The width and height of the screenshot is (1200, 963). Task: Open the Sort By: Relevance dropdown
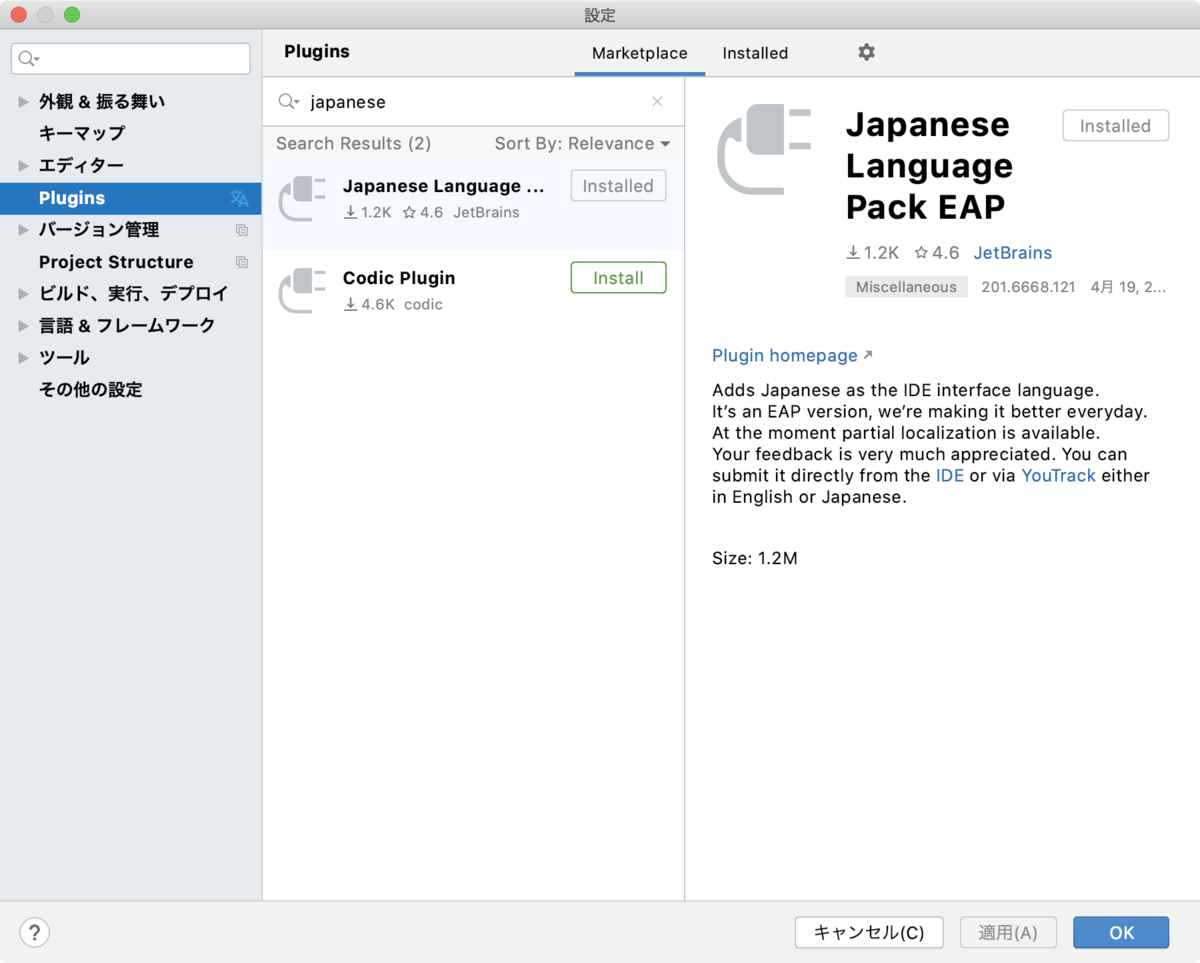click(x=582, y=144)
